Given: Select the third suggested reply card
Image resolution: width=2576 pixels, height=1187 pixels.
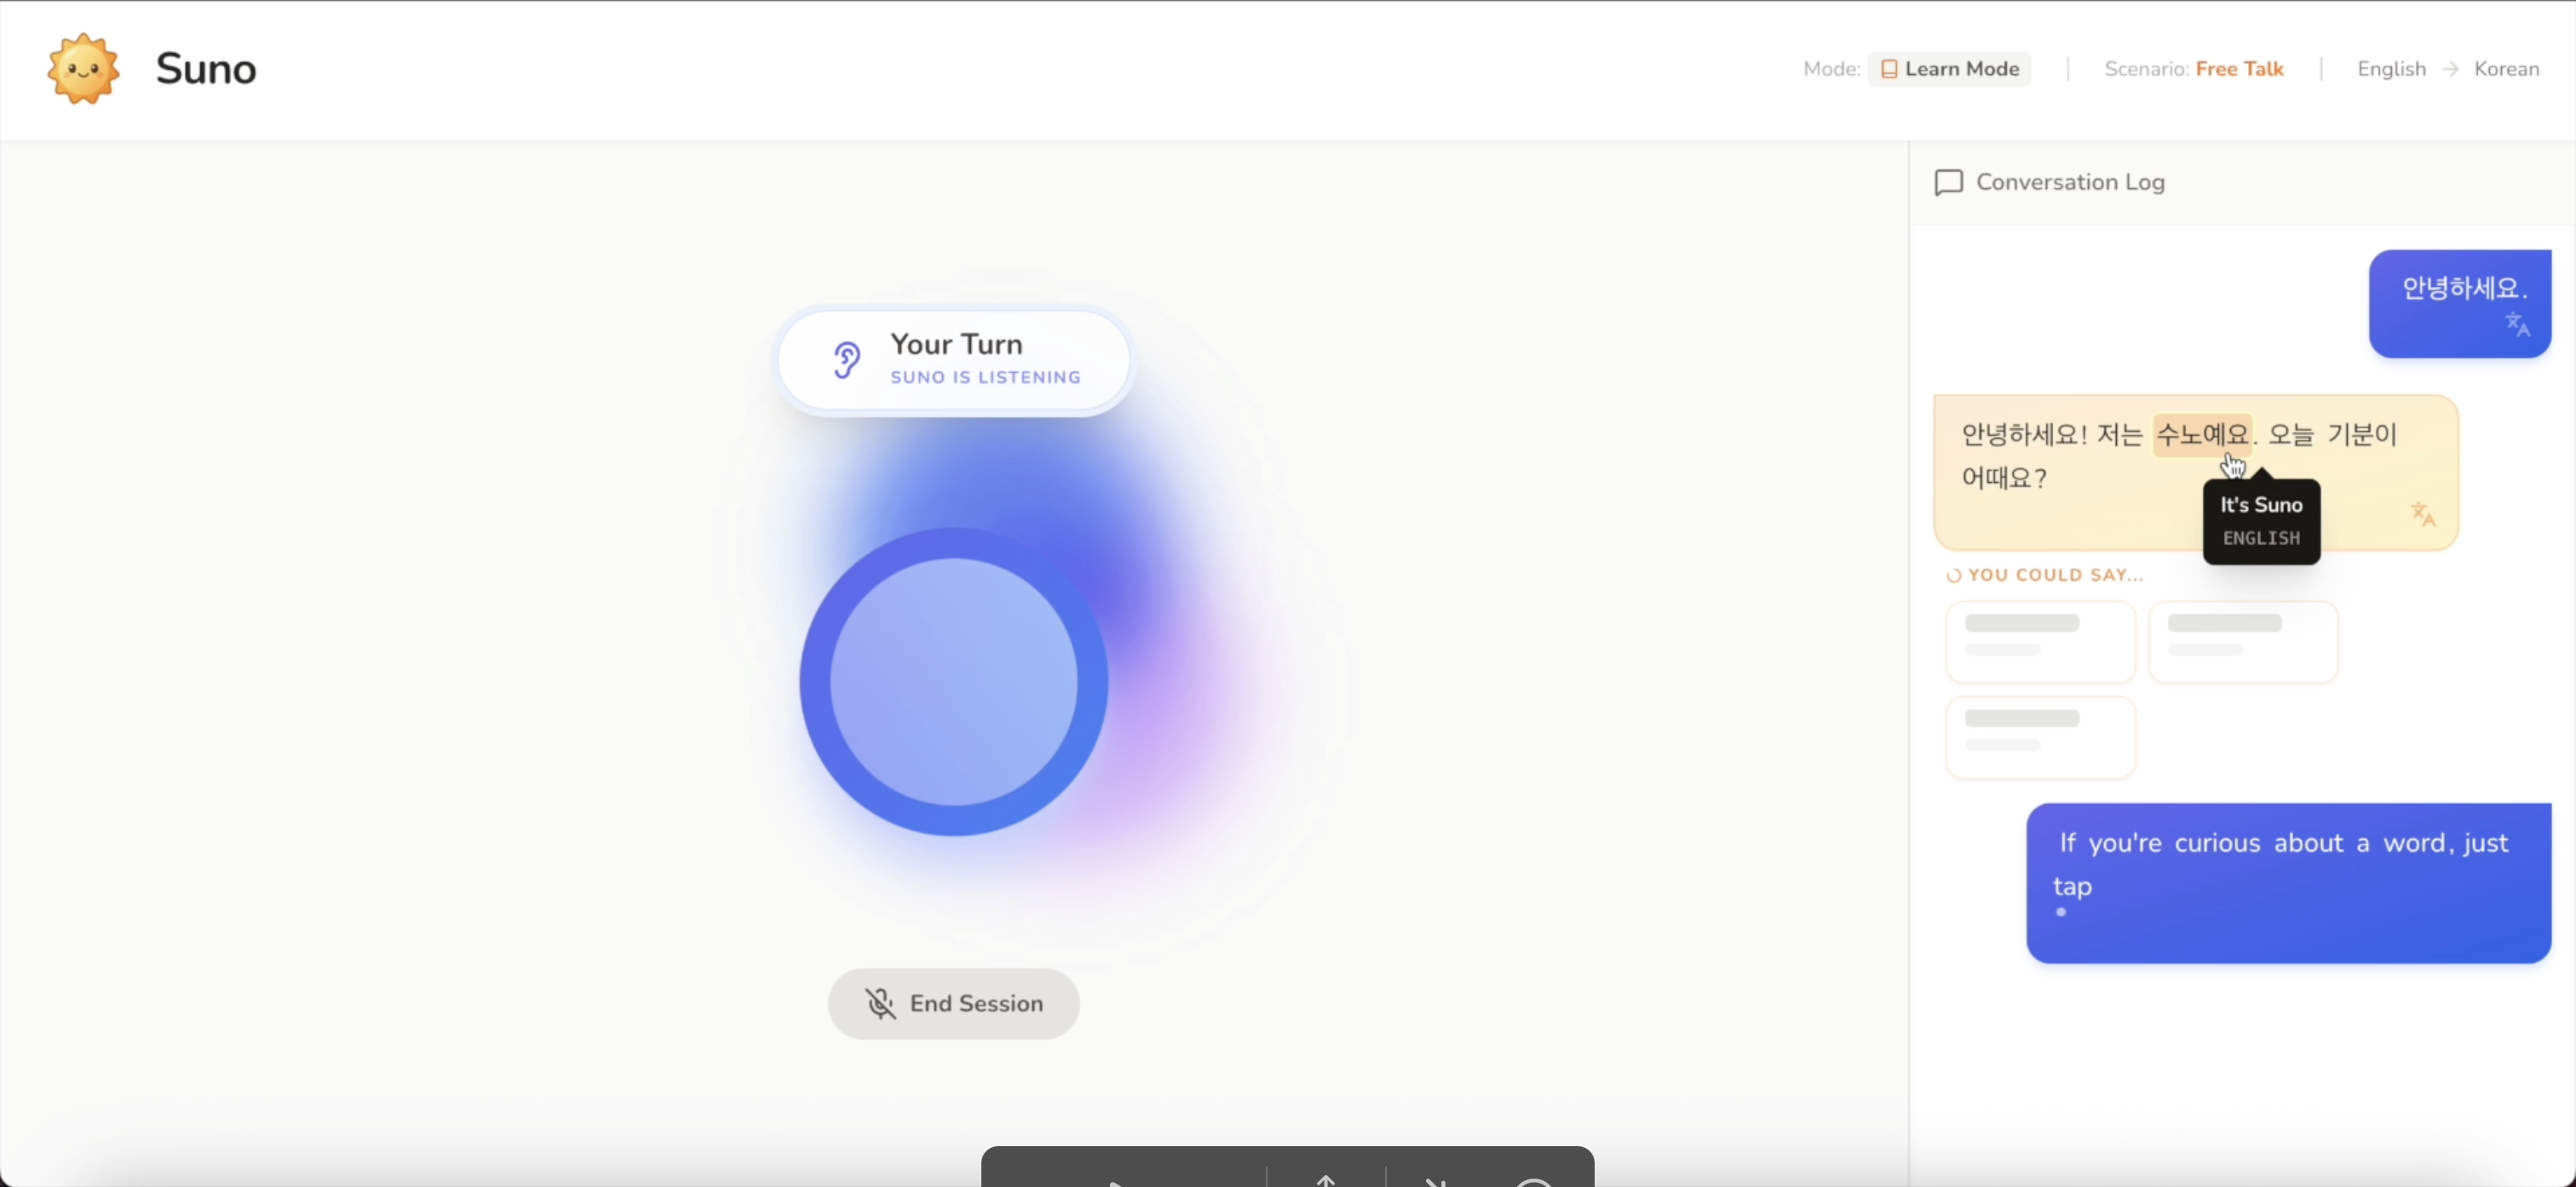Looking at the screenshot, I should click(x=2040, y=737).
